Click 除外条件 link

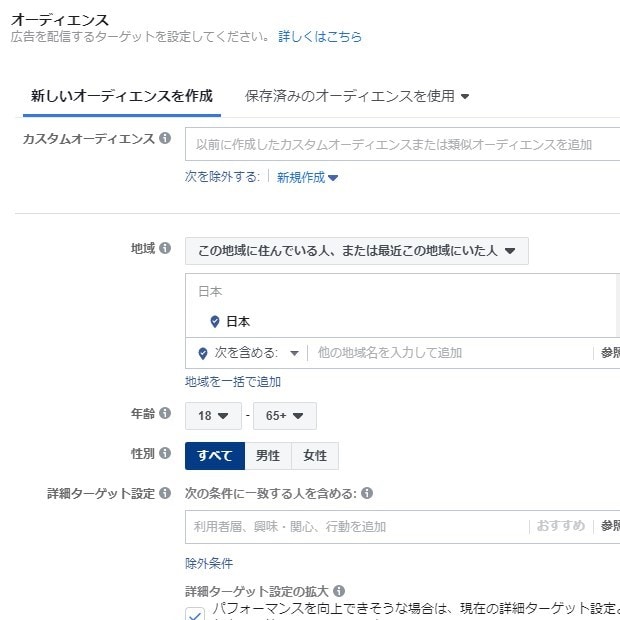coord(209,563)
